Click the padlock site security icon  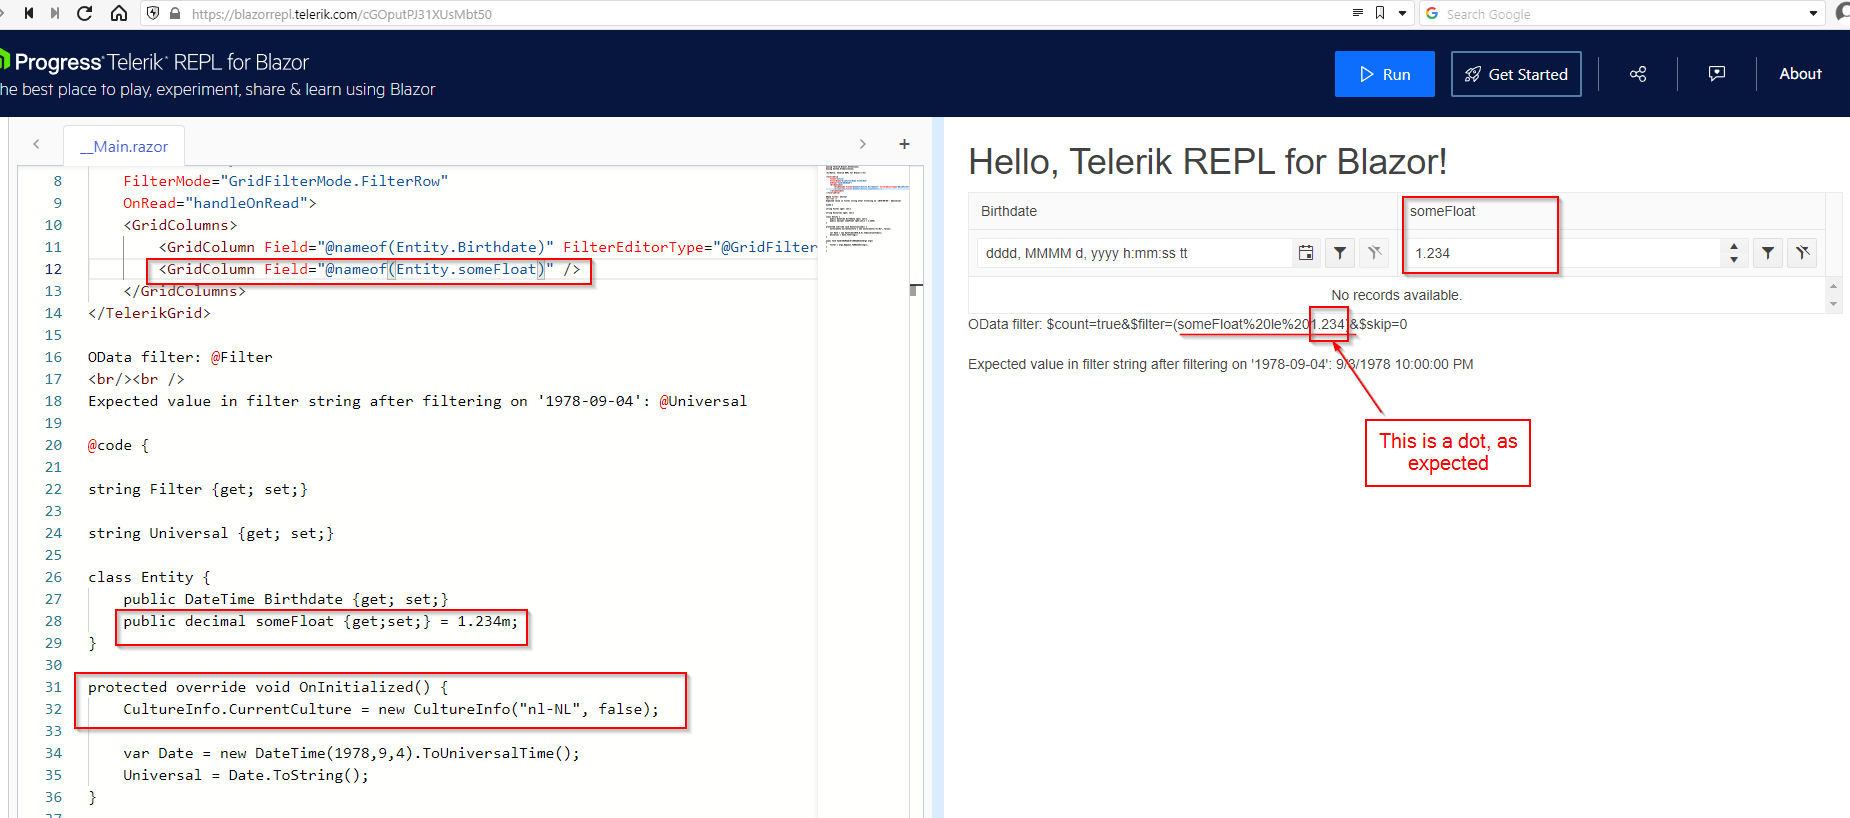click(175, 13)
